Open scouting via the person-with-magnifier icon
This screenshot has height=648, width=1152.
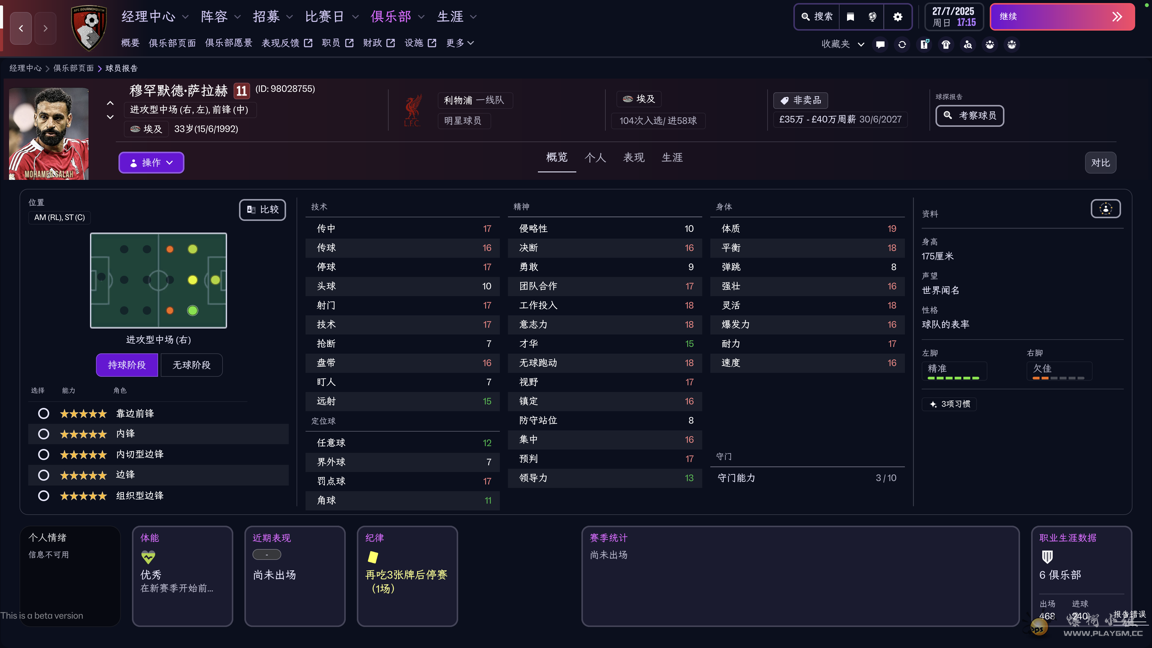pos(967,44)
